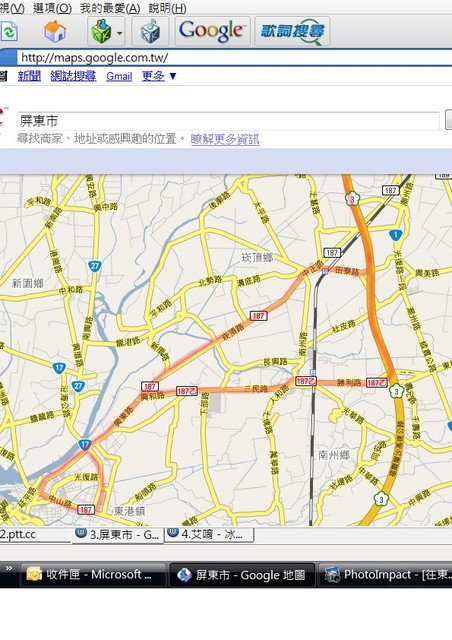Switch to the 4.艾嘀 browser tab
The width and height of the screenshot is (452, 640).
[209, 535]
